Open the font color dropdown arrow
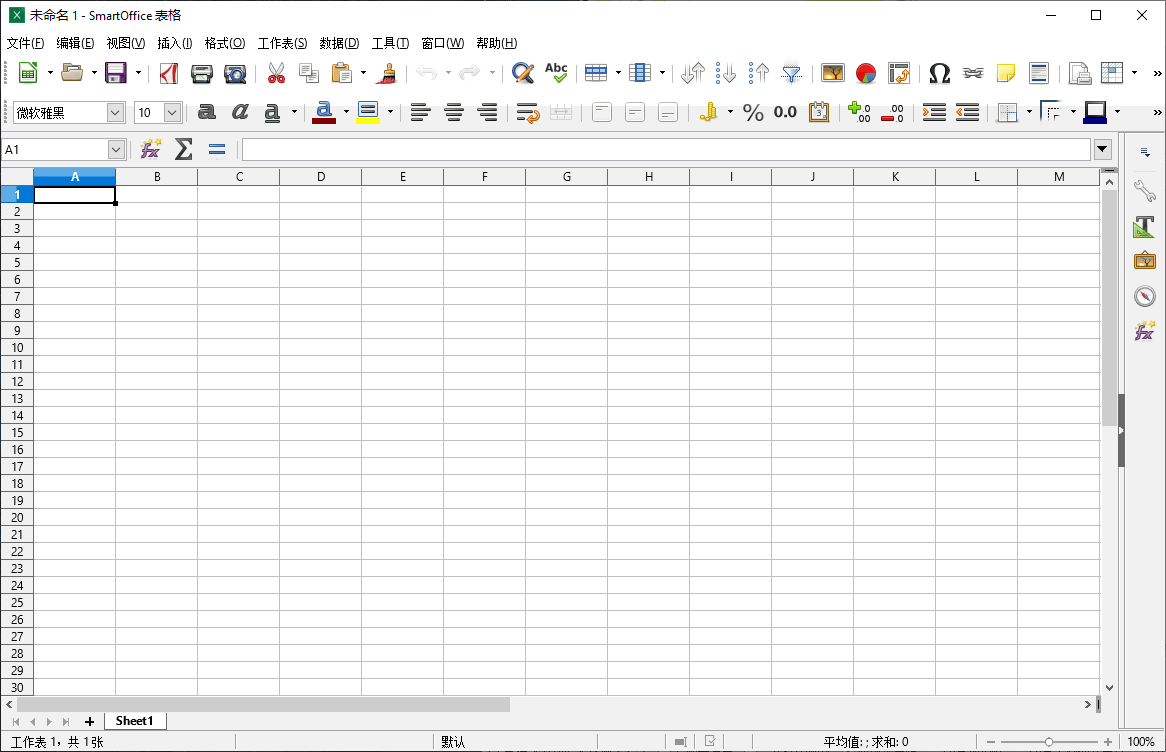1166x752 pixels. 347,112
